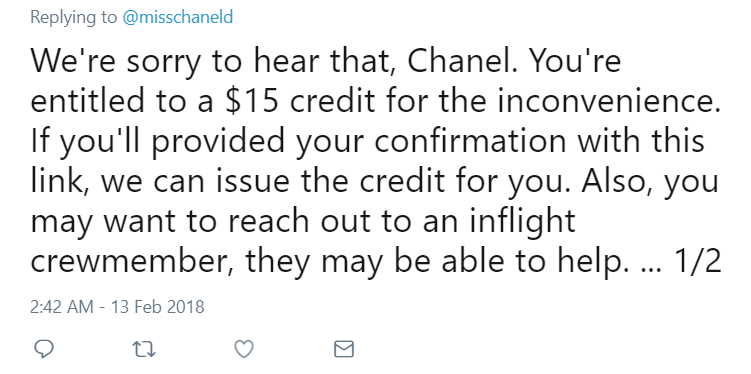Click the "13 Feb 2018" date portion
The height and width of the screenshot is (374, 751).
click(158, 306)
